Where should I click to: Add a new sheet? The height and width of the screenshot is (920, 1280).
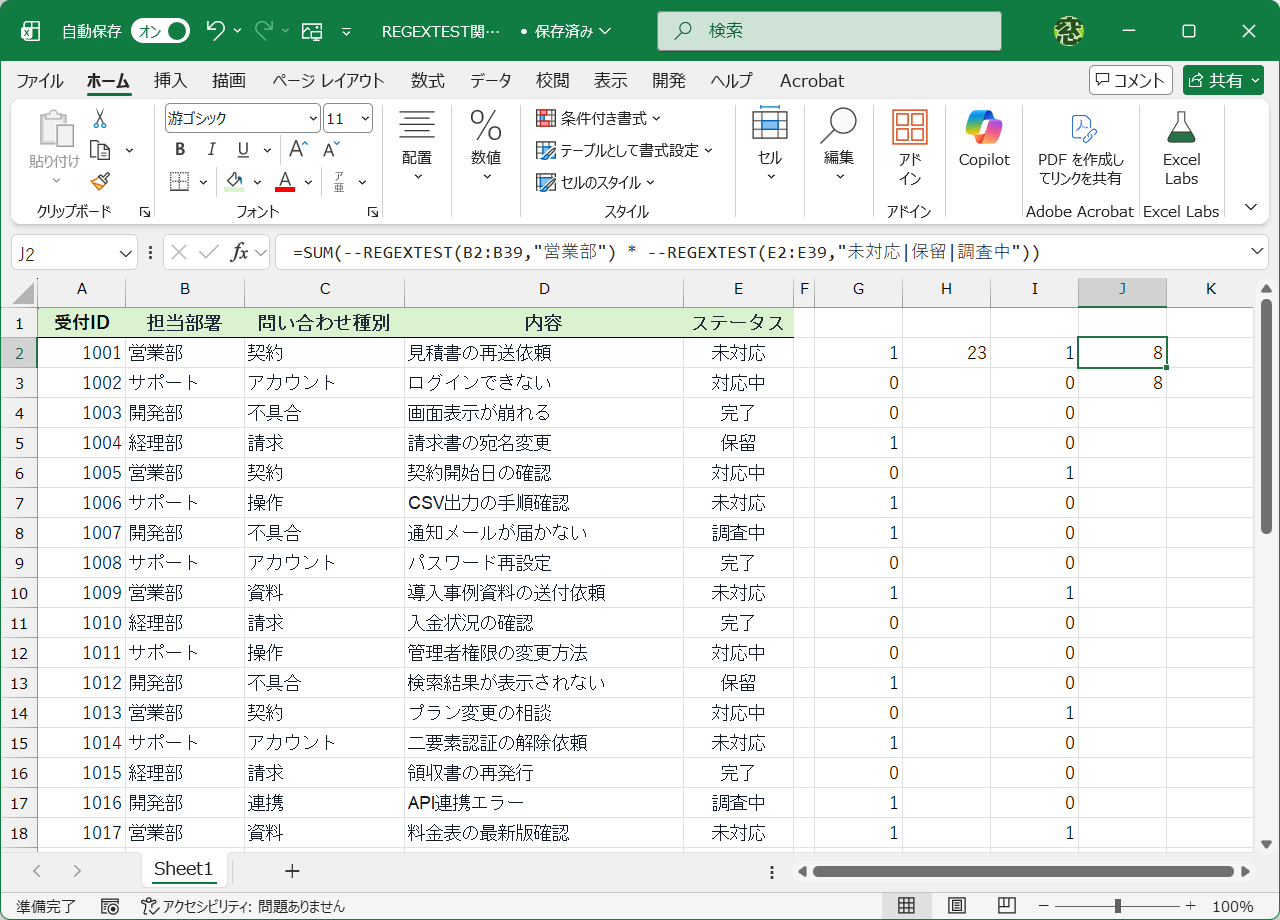coord(292,870)
